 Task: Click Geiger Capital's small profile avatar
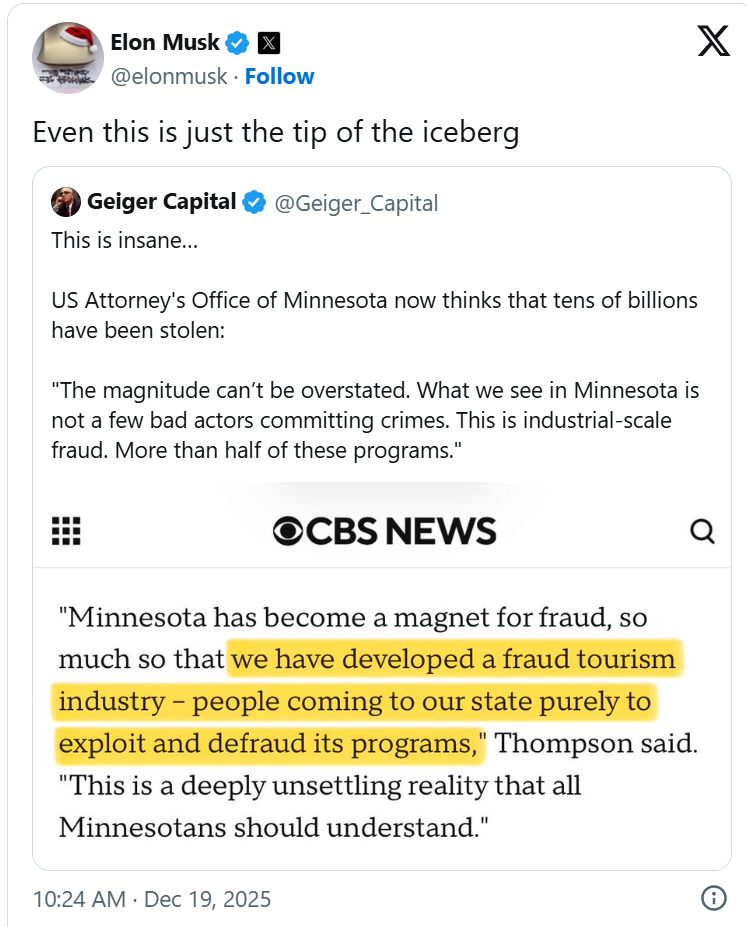coord(66,202)
